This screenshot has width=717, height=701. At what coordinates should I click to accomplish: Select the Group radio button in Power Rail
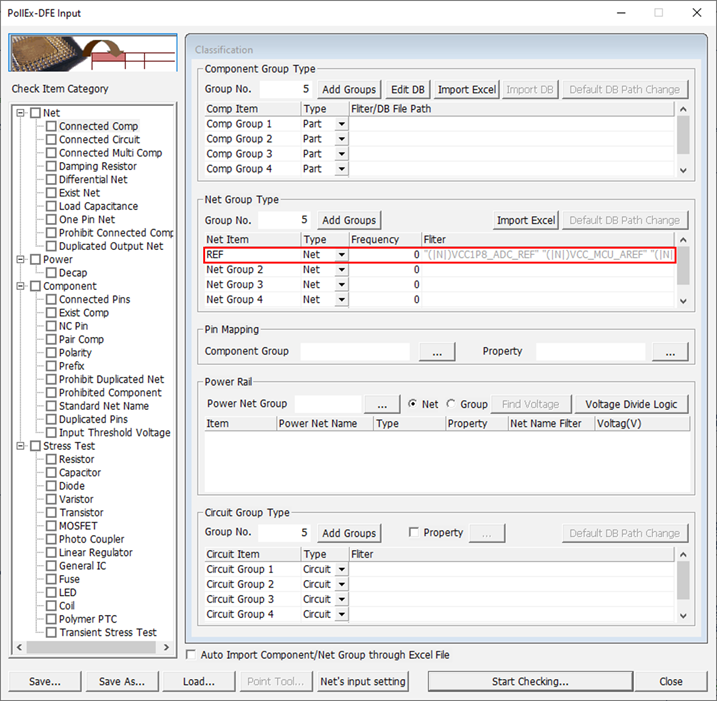coord(451,404)
